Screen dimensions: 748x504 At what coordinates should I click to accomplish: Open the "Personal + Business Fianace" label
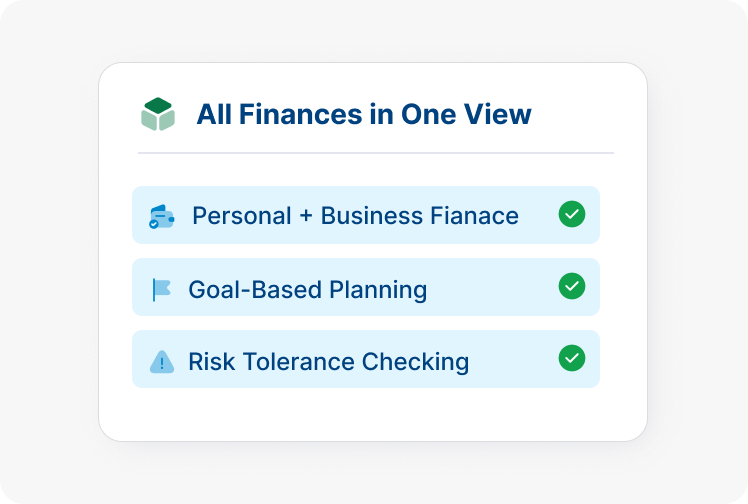point(355,216)
